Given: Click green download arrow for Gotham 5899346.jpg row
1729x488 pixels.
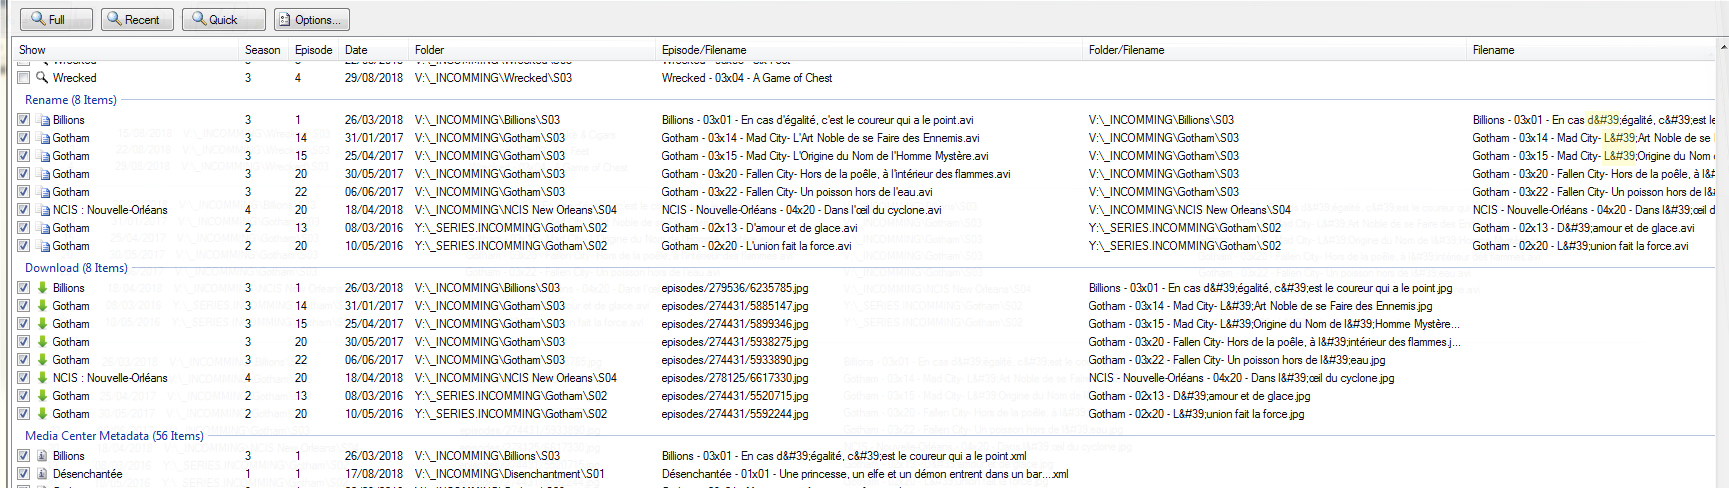Looking at the screenshot, I should coord(43,324).
